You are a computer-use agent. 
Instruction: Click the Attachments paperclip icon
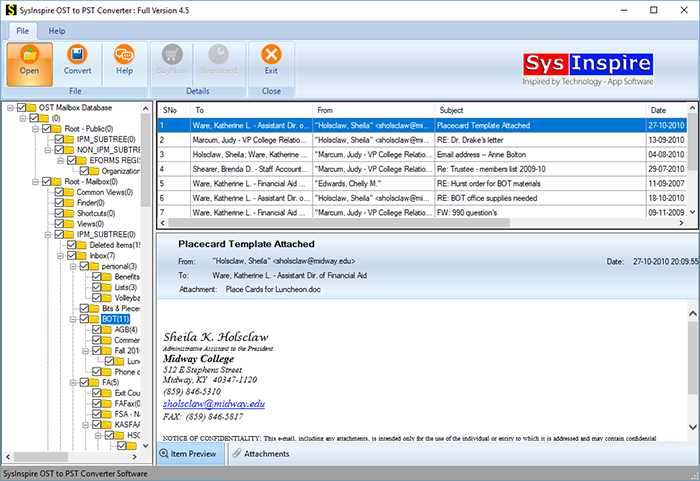point(237,453)
